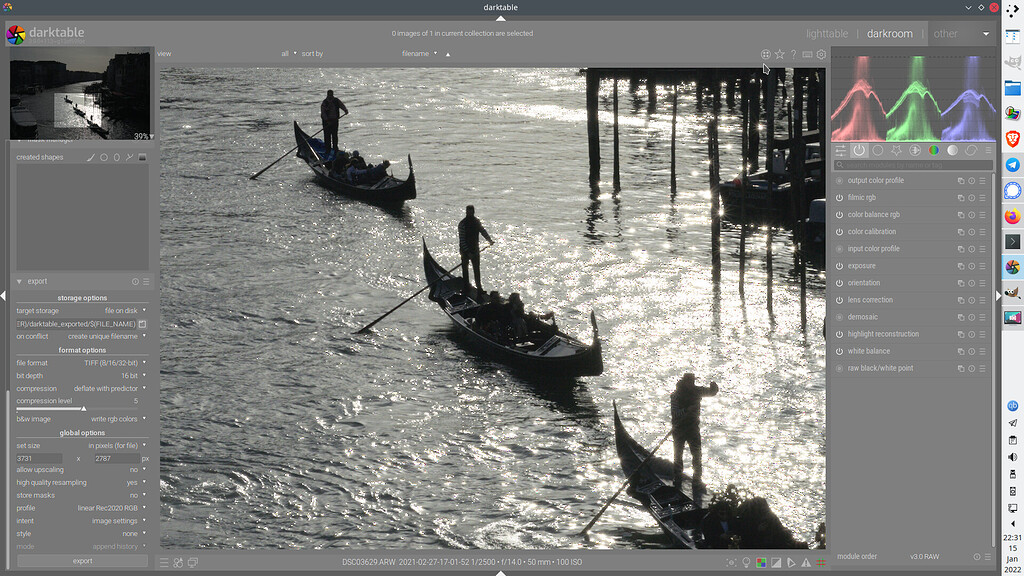Image resolution: width=1024 pixels, height=576 pixels.
Task: Reset parameters of exposure module
Action: point(971,266)
